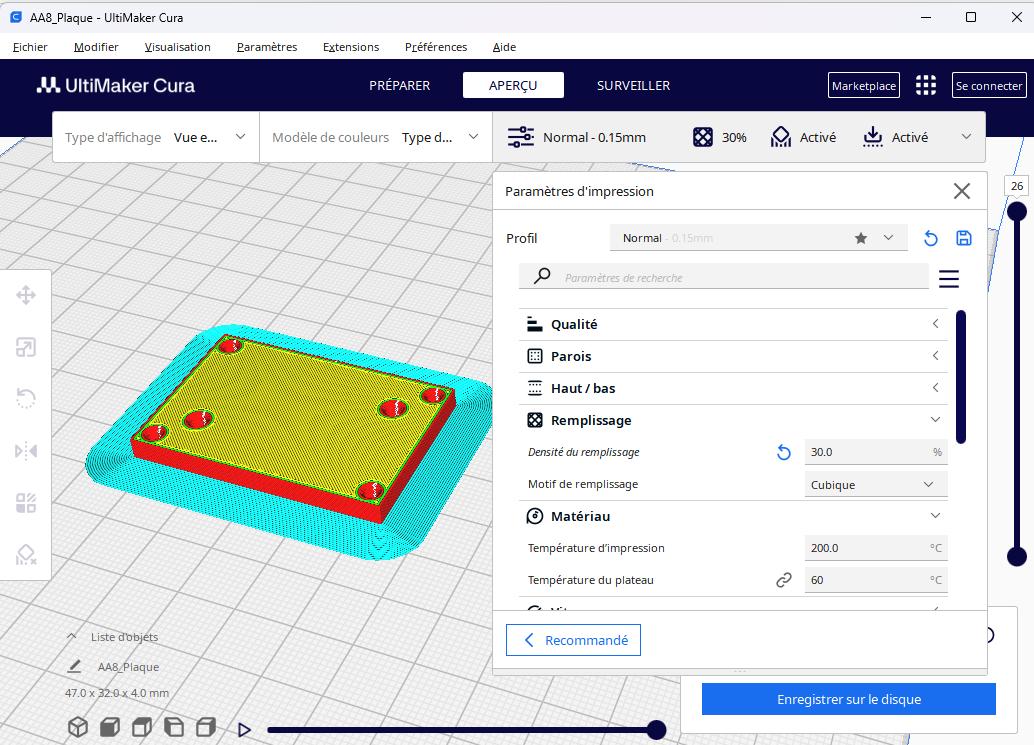Click the link icon beside bed temperature
The height and width of the screenshot is (745, 1034).
[x=784, y=580]
